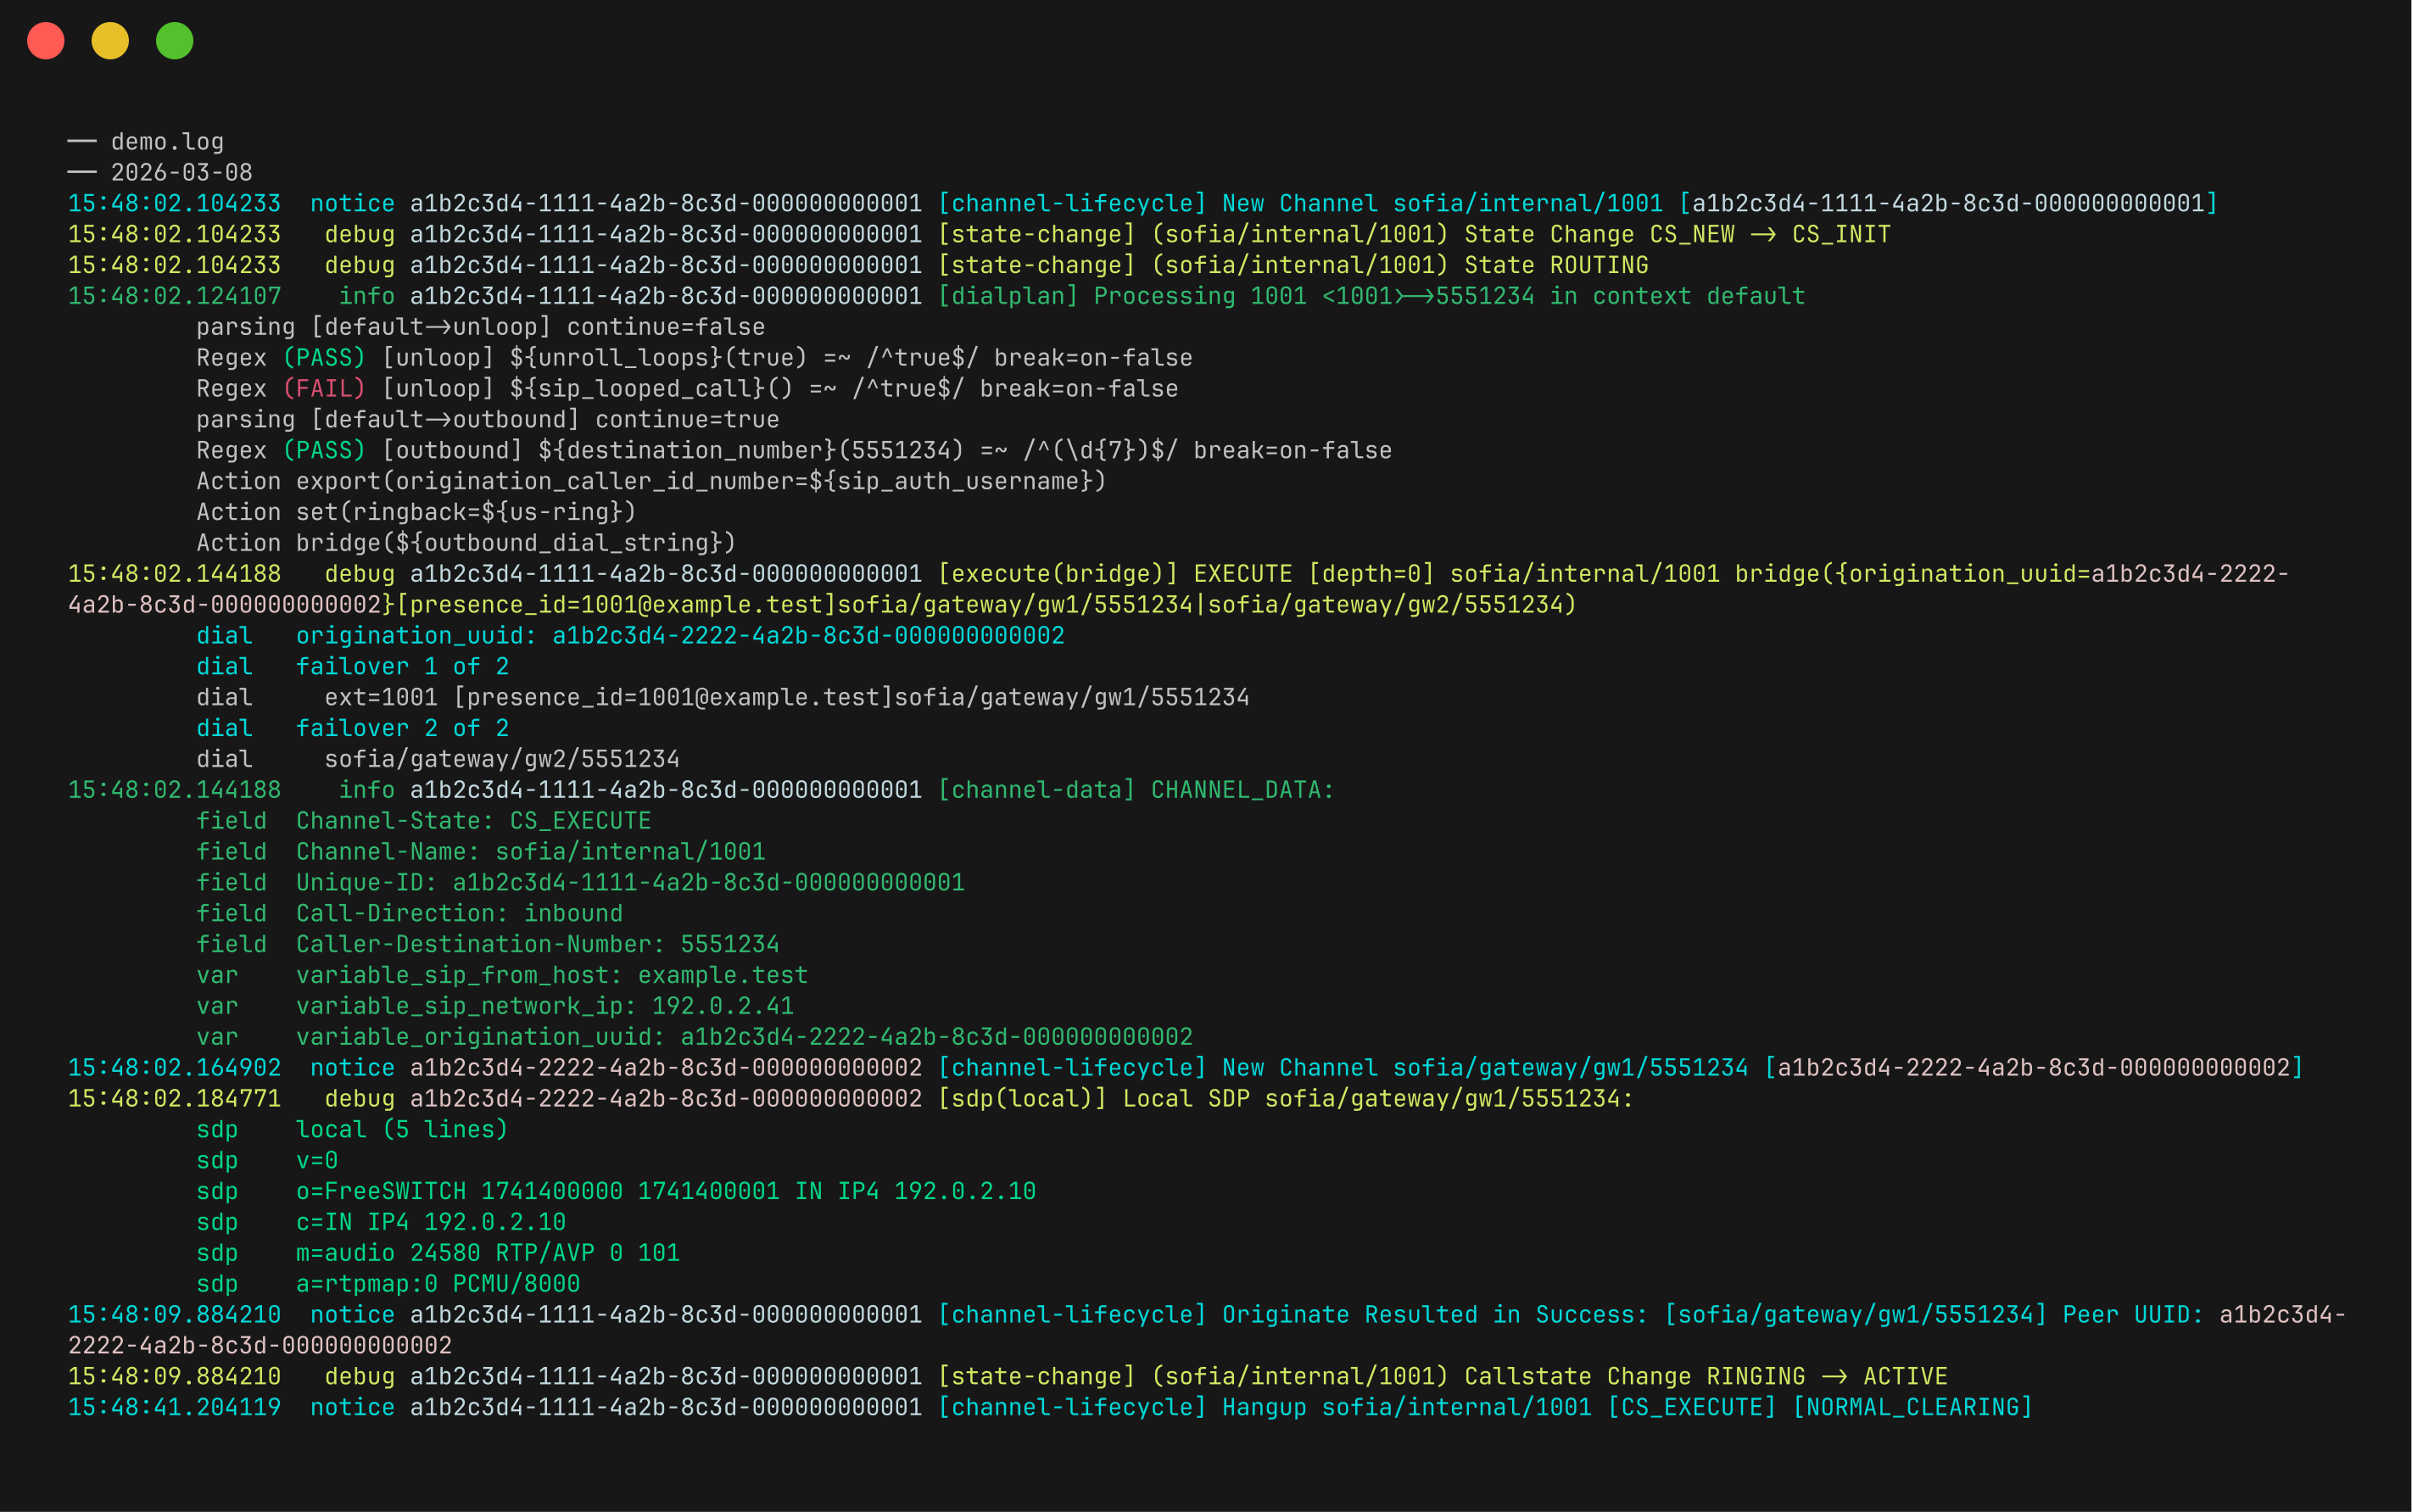2412x1512 pixels.
Task: Click var variable_sip_from_host: example.test
Action: point(502,976)
